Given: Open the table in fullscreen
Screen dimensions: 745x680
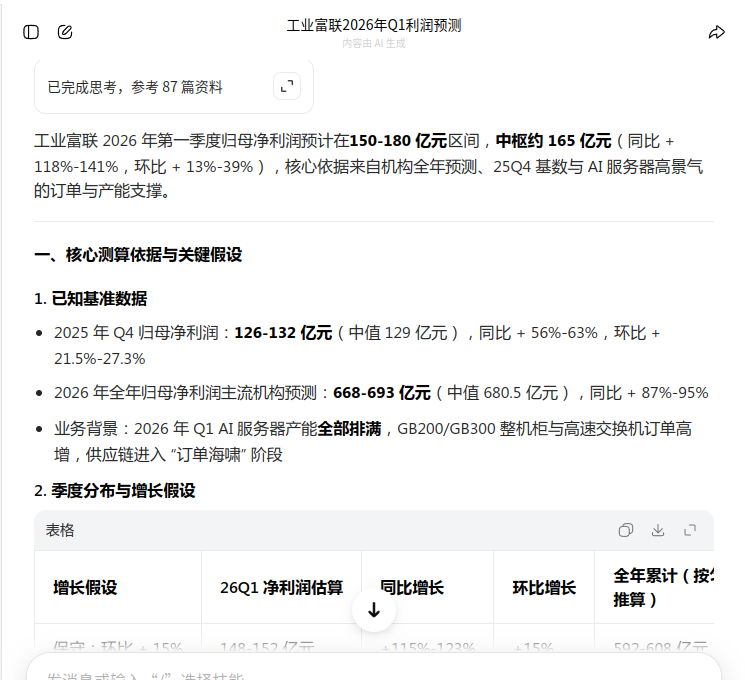Looking at the screenshot, I should (690, 530).
